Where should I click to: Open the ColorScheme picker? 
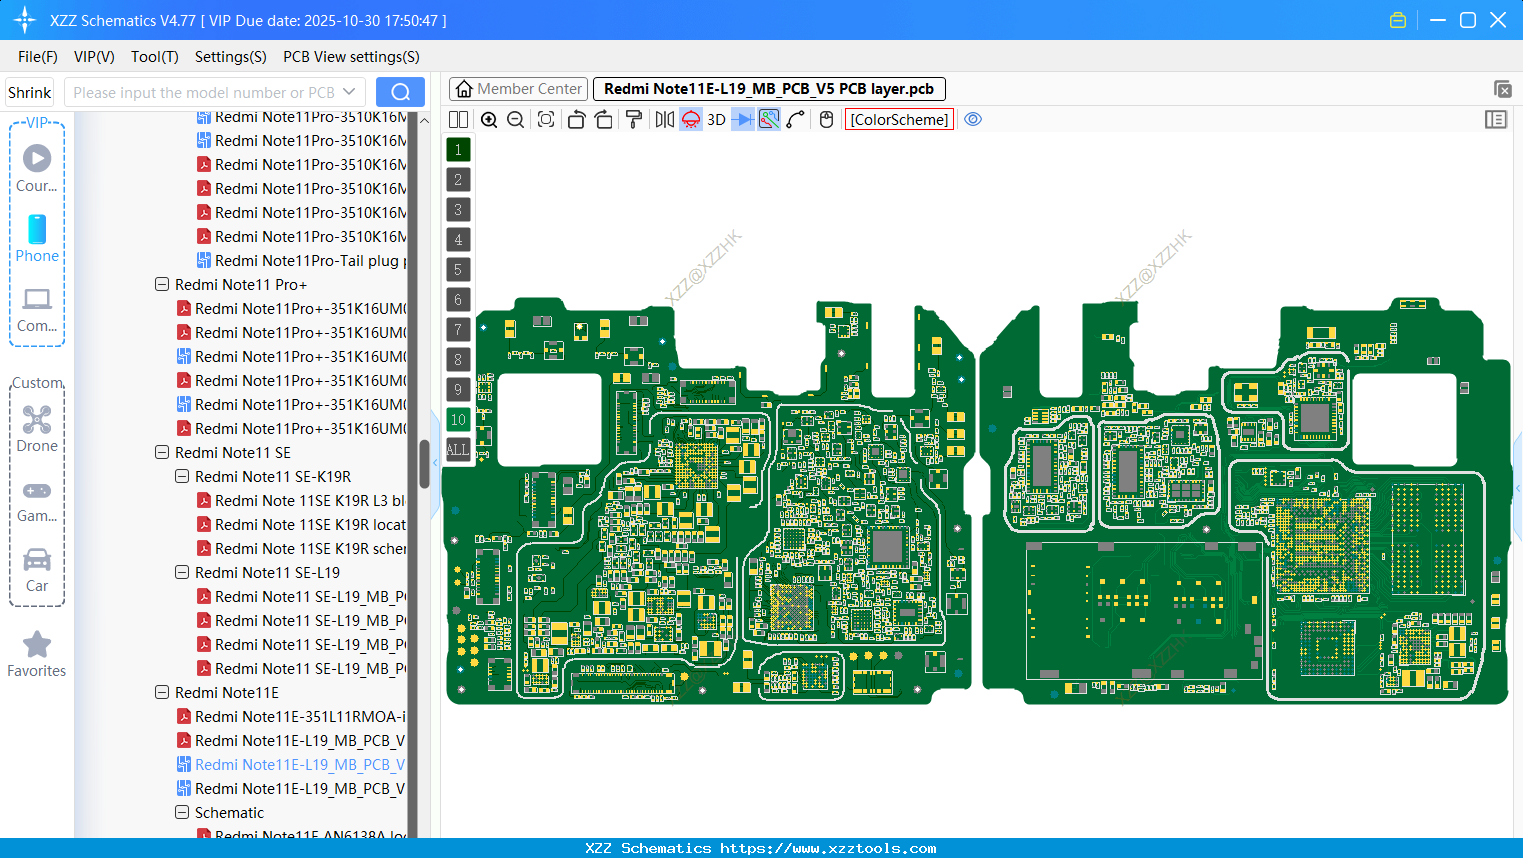tap(899, 119)
